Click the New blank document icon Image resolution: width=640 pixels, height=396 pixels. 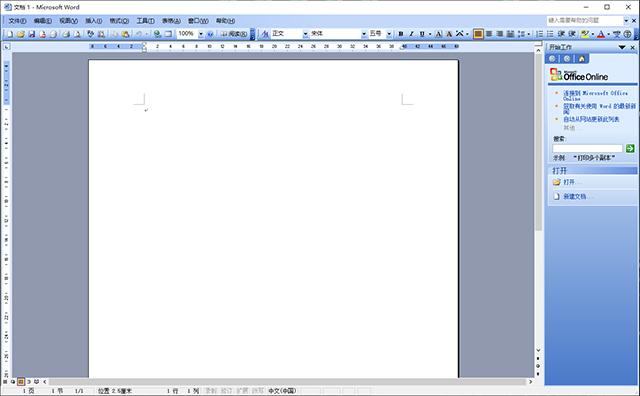[10, 34]
